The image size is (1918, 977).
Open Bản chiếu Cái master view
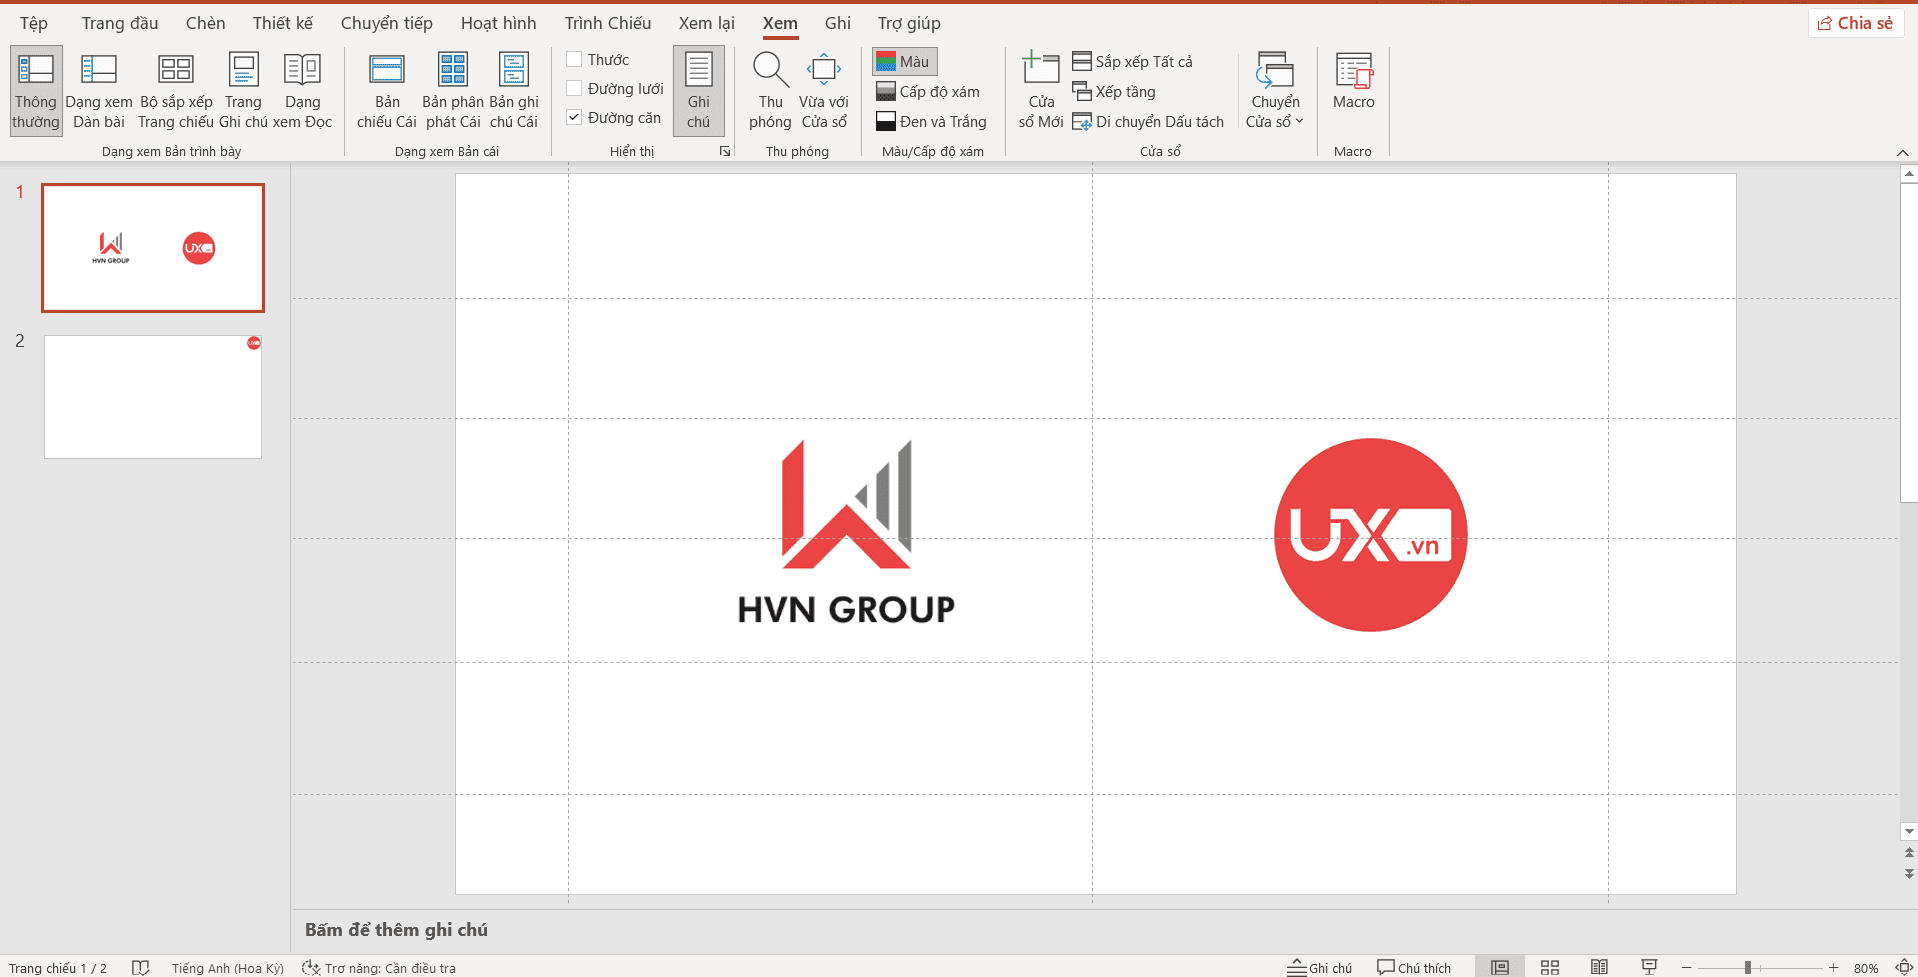coord(387,90)
